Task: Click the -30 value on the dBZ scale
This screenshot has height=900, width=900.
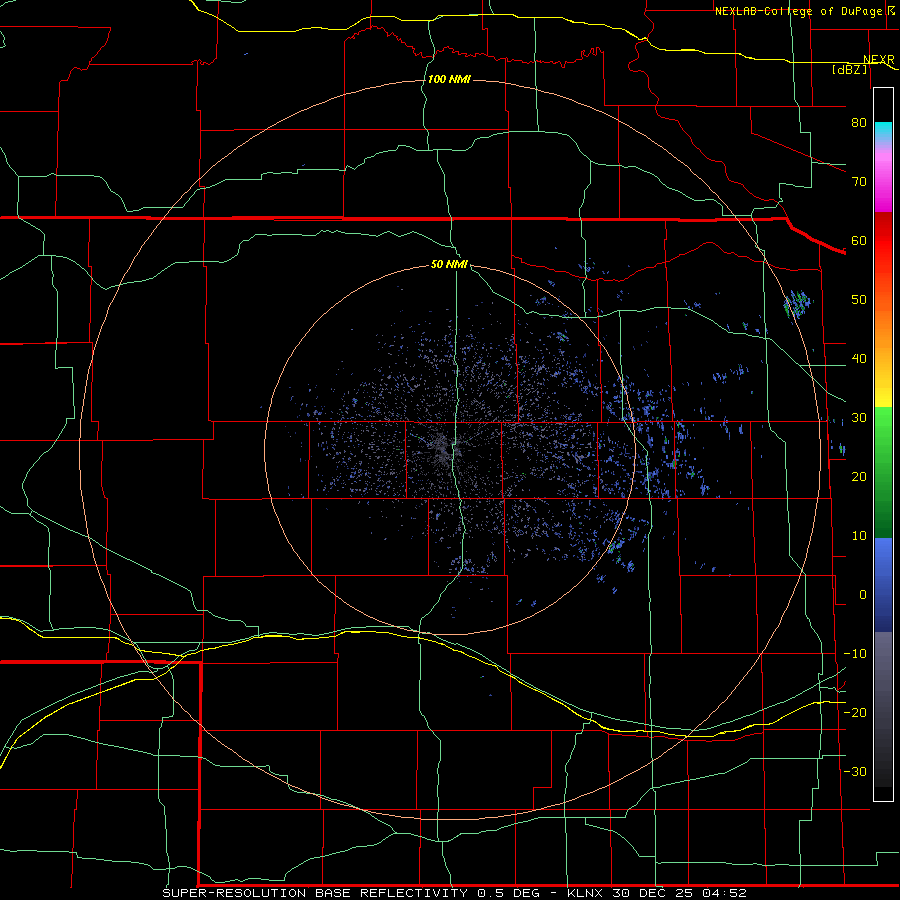Action: (x=855, y=771)
